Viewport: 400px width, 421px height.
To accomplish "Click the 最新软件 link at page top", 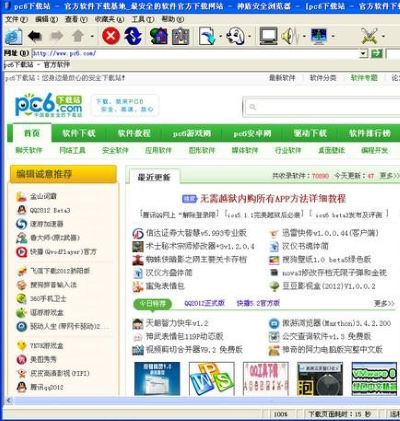I will pos(282,78).
